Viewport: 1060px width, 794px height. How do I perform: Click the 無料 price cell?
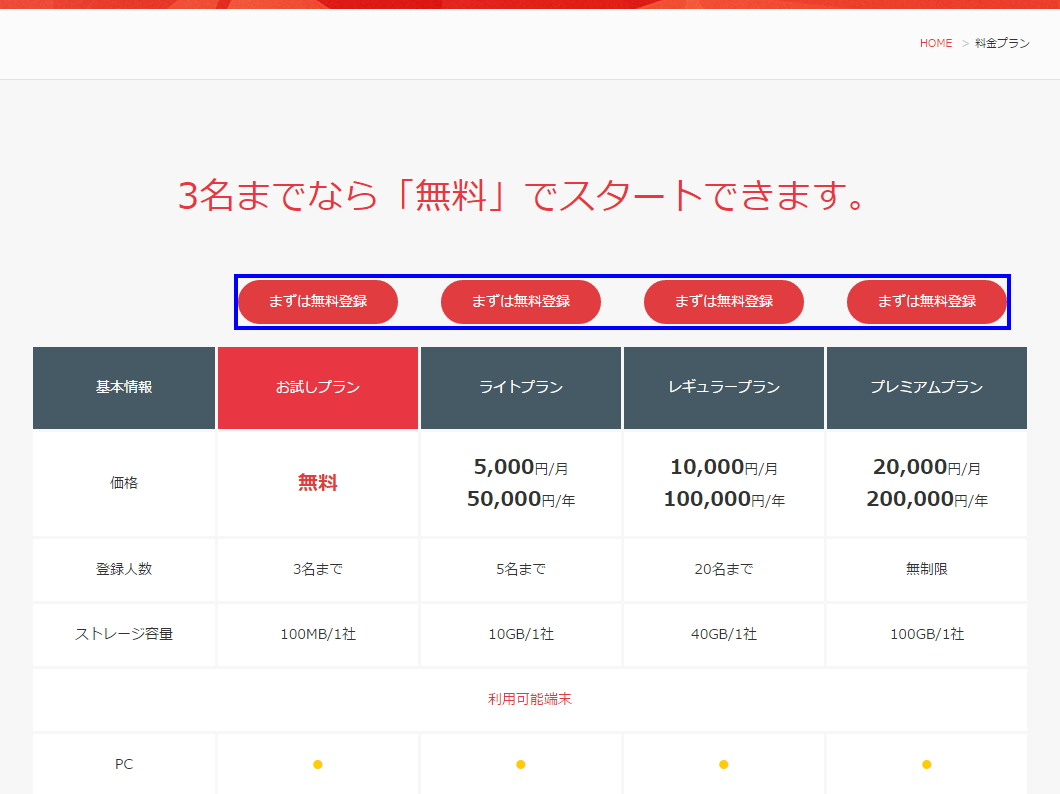[318, 483]
